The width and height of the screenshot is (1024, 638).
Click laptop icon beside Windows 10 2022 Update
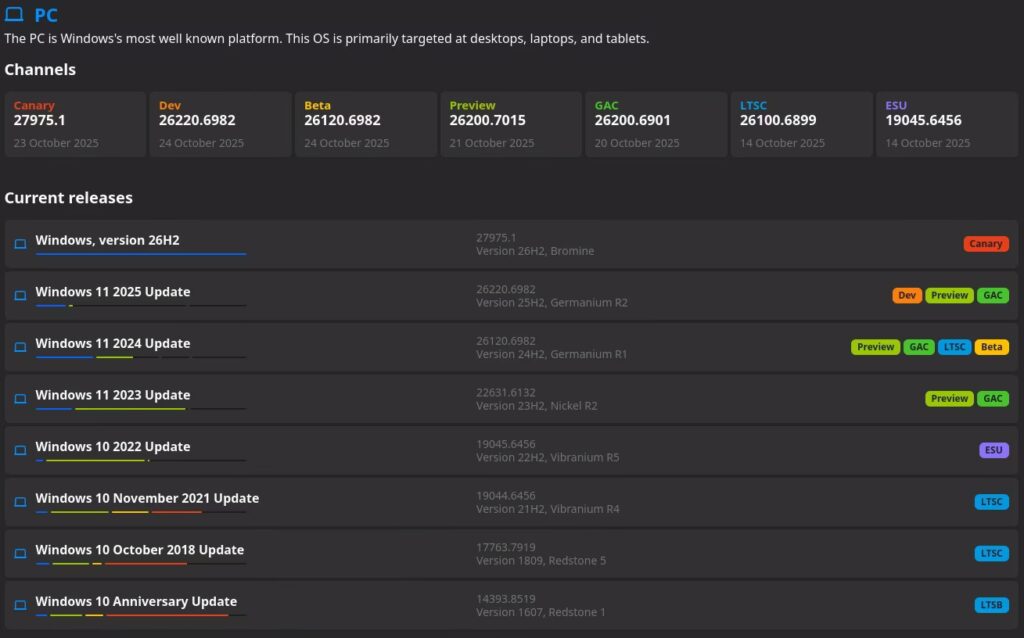coord(20,450)
